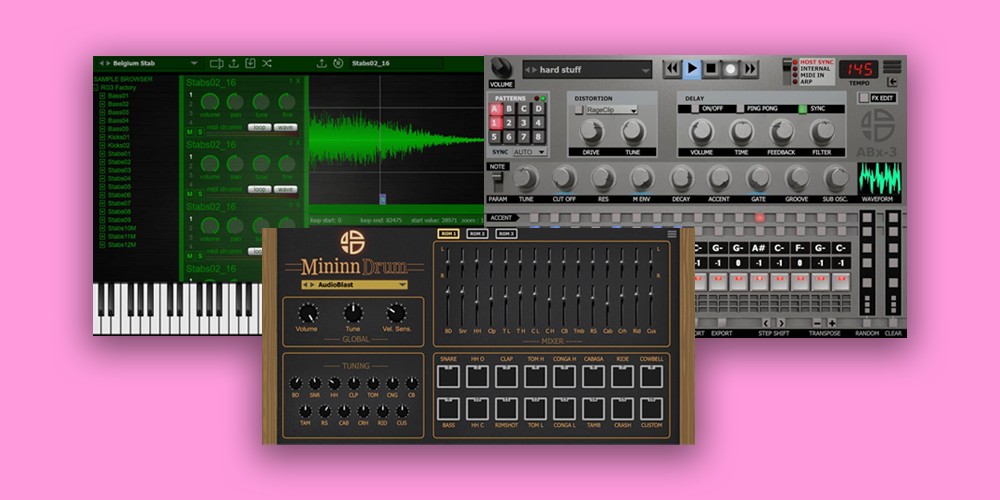1000x500 pixels.
Task: Enable the Delay PING PONG checkbox
Action: coord(741,109)
